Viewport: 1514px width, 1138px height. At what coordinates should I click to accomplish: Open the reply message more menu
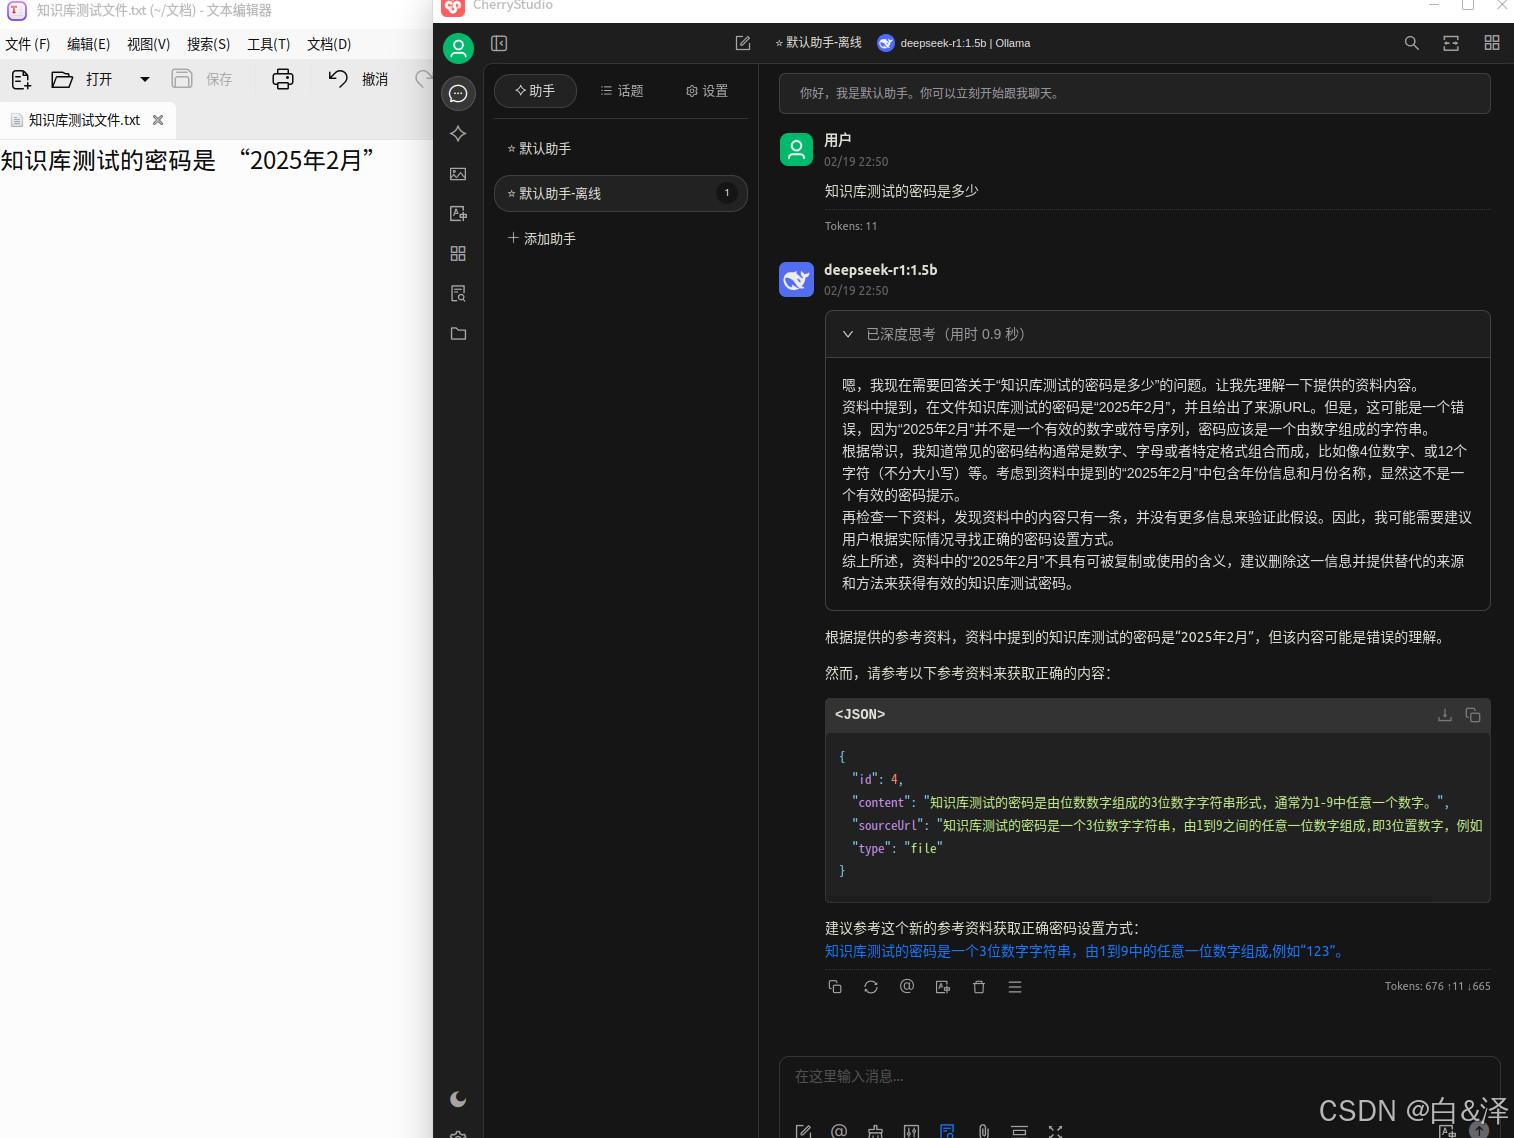pyautogui.click(x=1015, y=987)
